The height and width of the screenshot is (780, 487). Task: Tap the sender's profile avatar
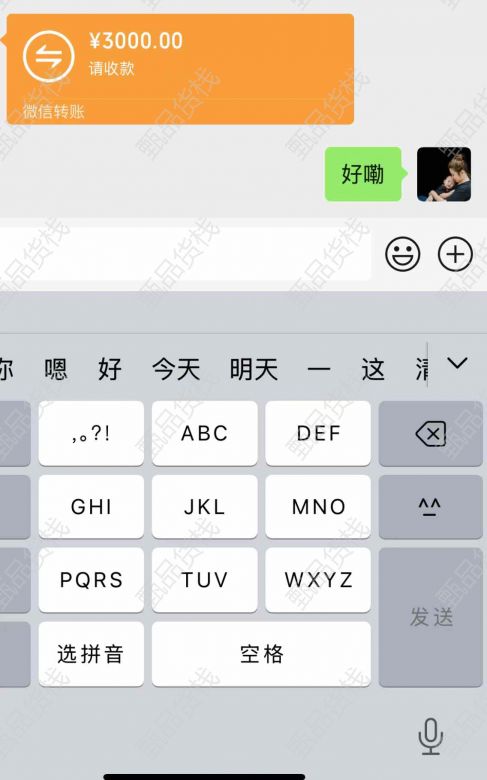coord(444,174)
